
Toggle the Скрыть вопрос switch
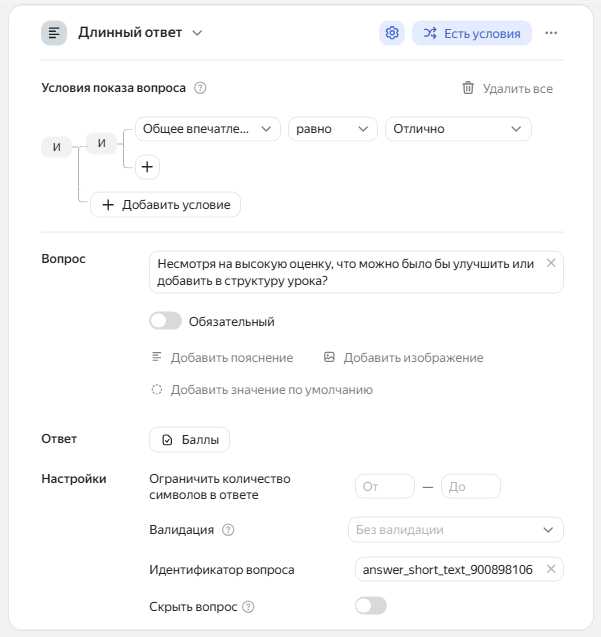pyautogui.click(x=371, y=606)
